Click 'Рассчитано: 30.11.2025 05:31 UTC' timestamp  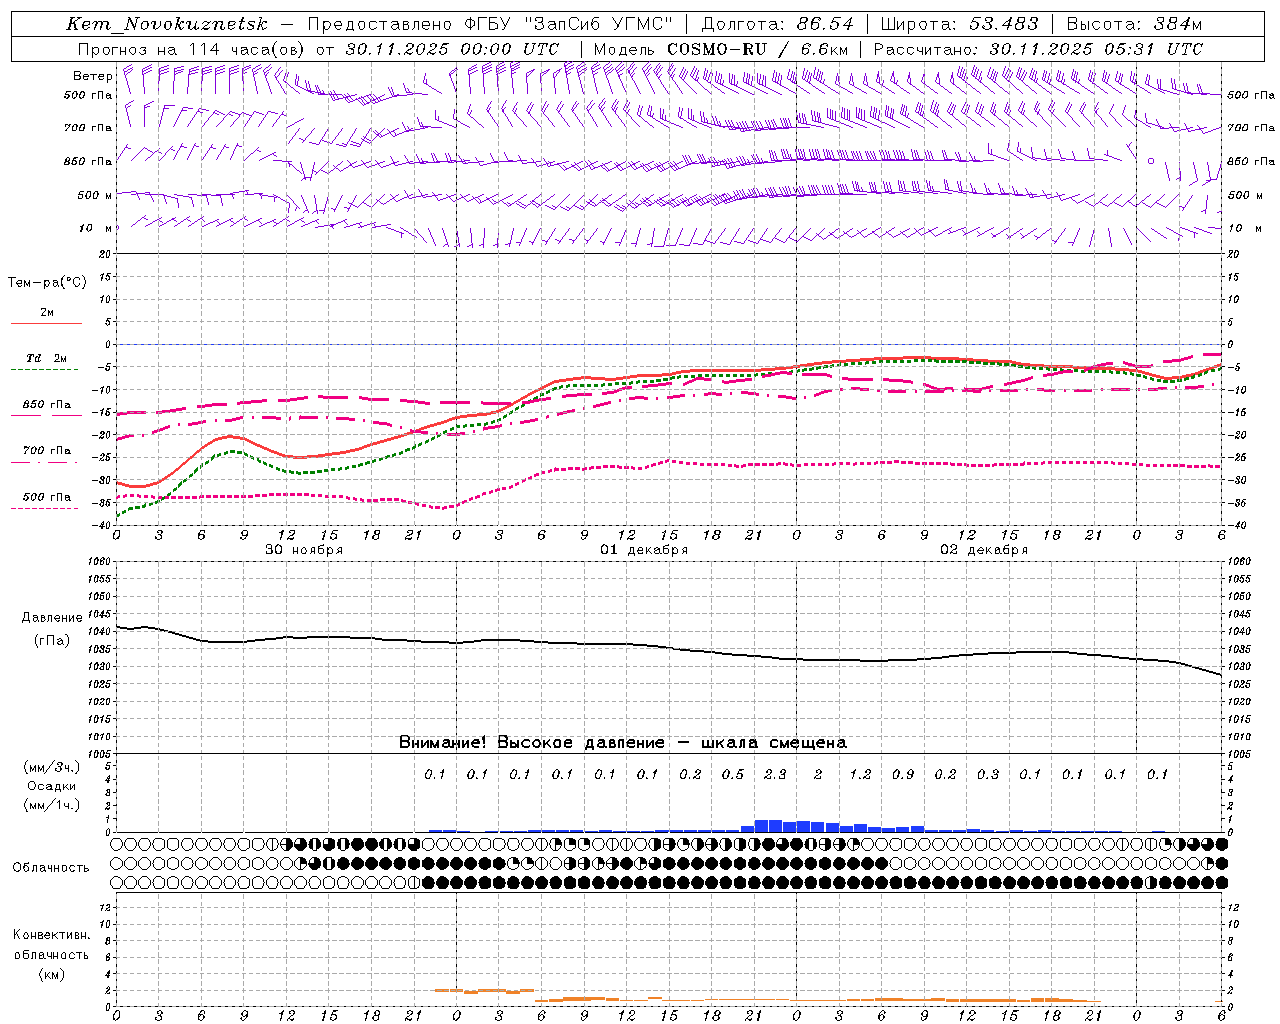coord(1038,49)
